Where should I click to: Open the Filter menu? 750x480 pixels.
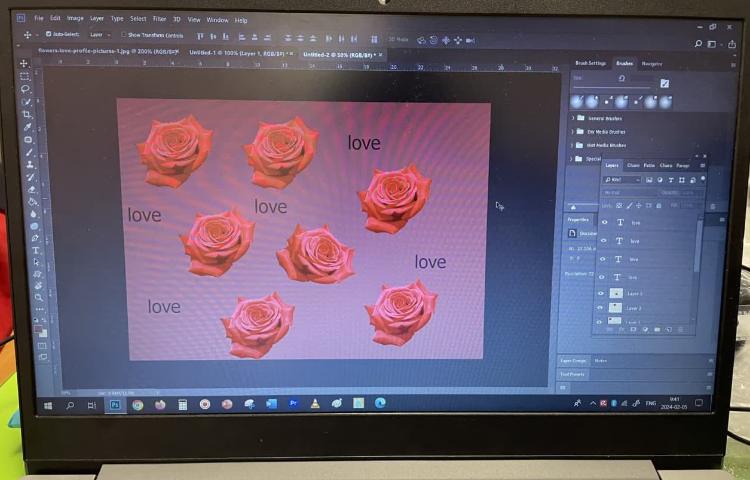click(159, 18)
